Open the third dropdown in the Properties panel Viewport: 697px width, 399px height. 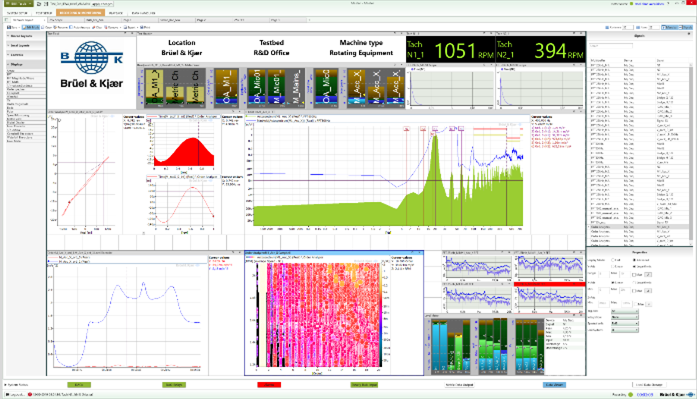(x=625, y=323)
